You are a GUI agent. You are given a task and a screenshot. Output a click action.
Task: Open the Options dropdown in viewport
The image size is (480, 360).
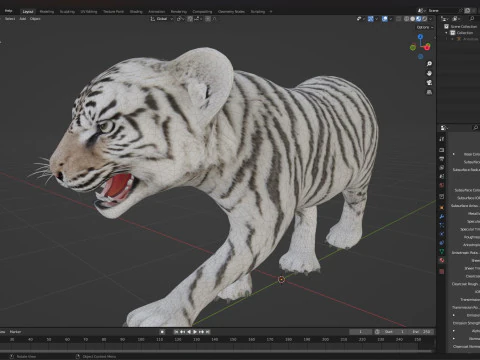425,27
